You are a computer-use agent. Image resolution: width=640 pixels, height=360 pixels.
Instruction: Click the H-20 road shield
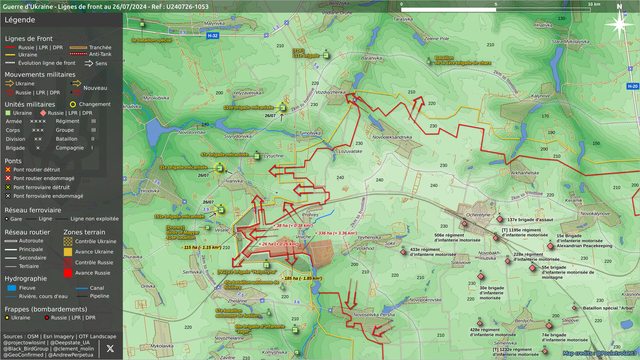[x=632, y=86]
